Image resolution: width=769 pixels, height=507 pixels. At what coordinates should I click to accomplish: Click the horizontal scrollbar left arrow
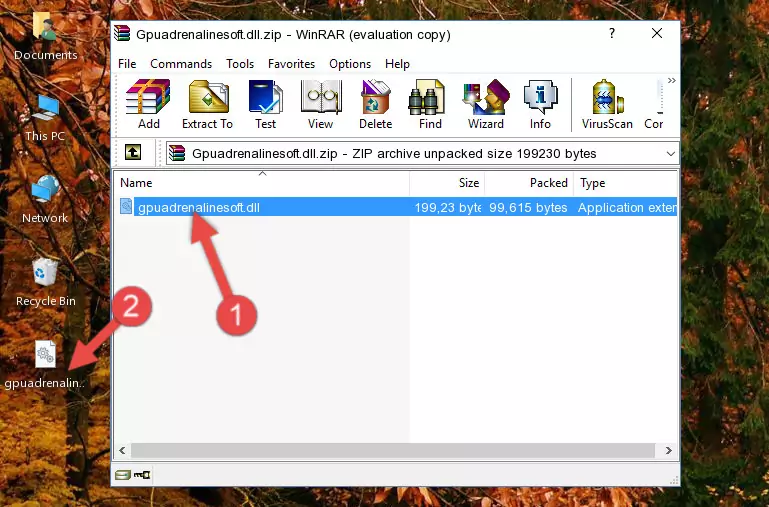(123, 450)
